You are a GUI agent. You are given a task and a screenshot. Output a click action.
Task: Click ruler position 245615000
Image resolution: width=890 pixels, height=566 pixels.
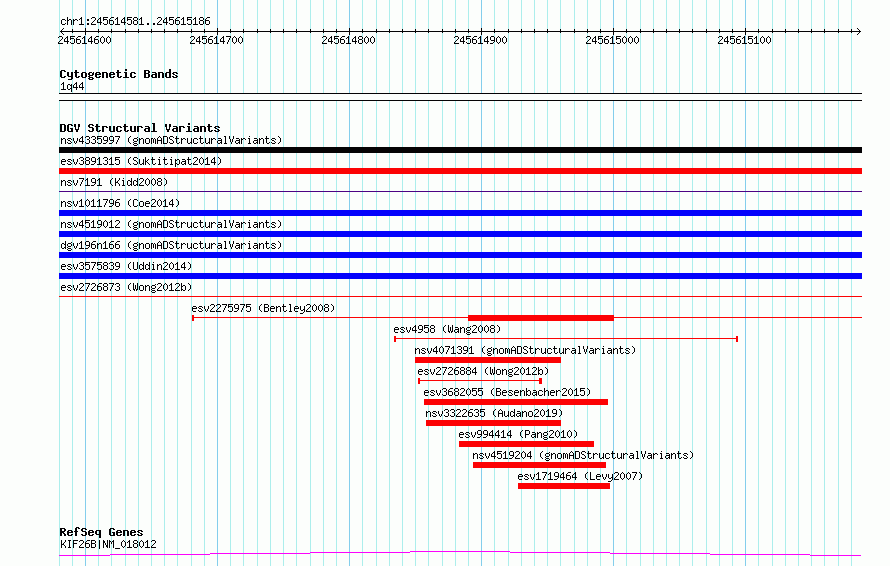pyautogui.click(x=612, y=40)
